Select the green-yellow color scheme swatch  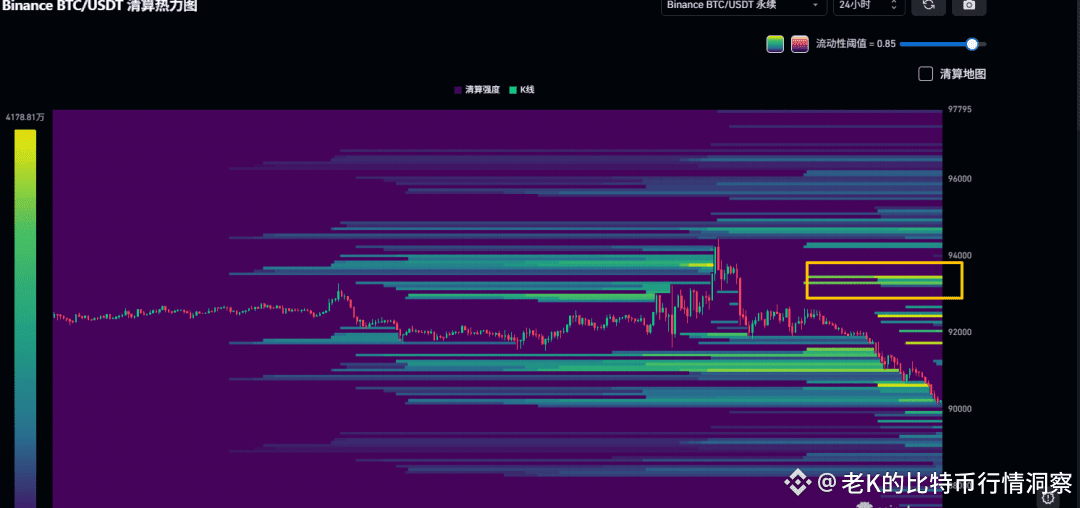(x=775, y=44)
